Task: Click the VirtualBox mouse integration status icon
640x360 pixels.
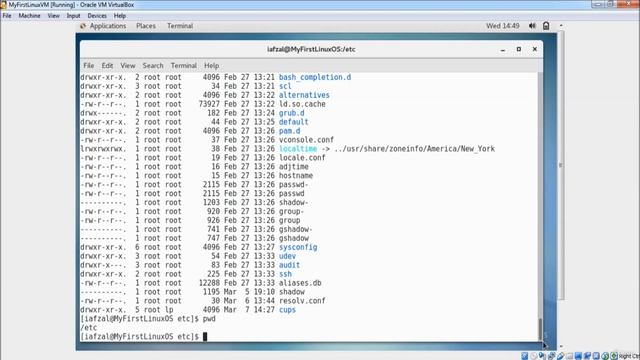Action: (x=605, y=356)
